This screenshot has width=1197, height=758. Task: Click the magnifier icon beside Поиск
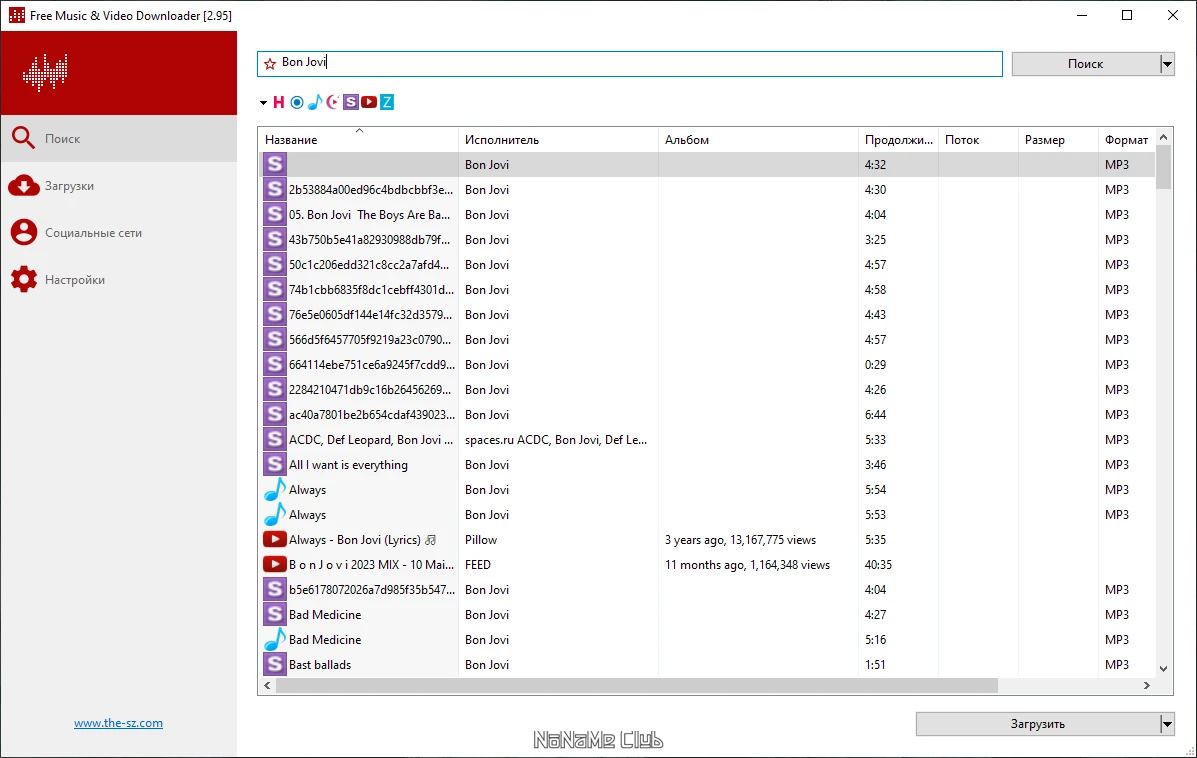(x=24, y=138)
